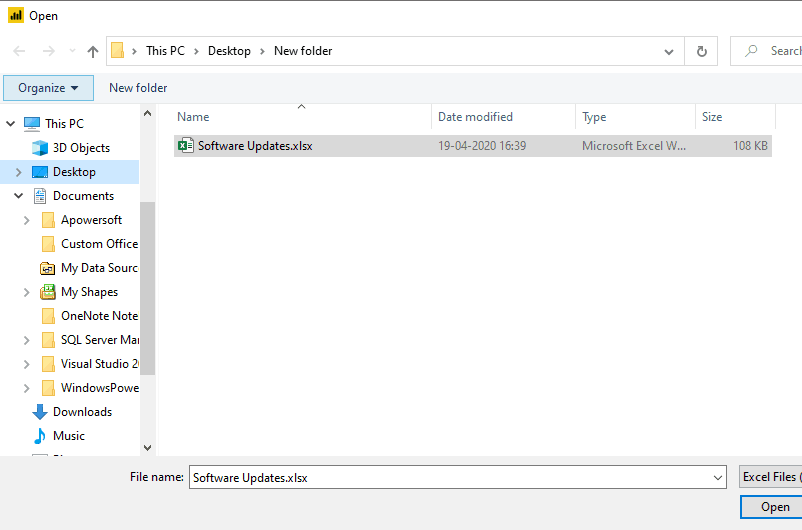Click the Up one level arrow
This screenshot has height=530, width=802.
pos(93,51)
